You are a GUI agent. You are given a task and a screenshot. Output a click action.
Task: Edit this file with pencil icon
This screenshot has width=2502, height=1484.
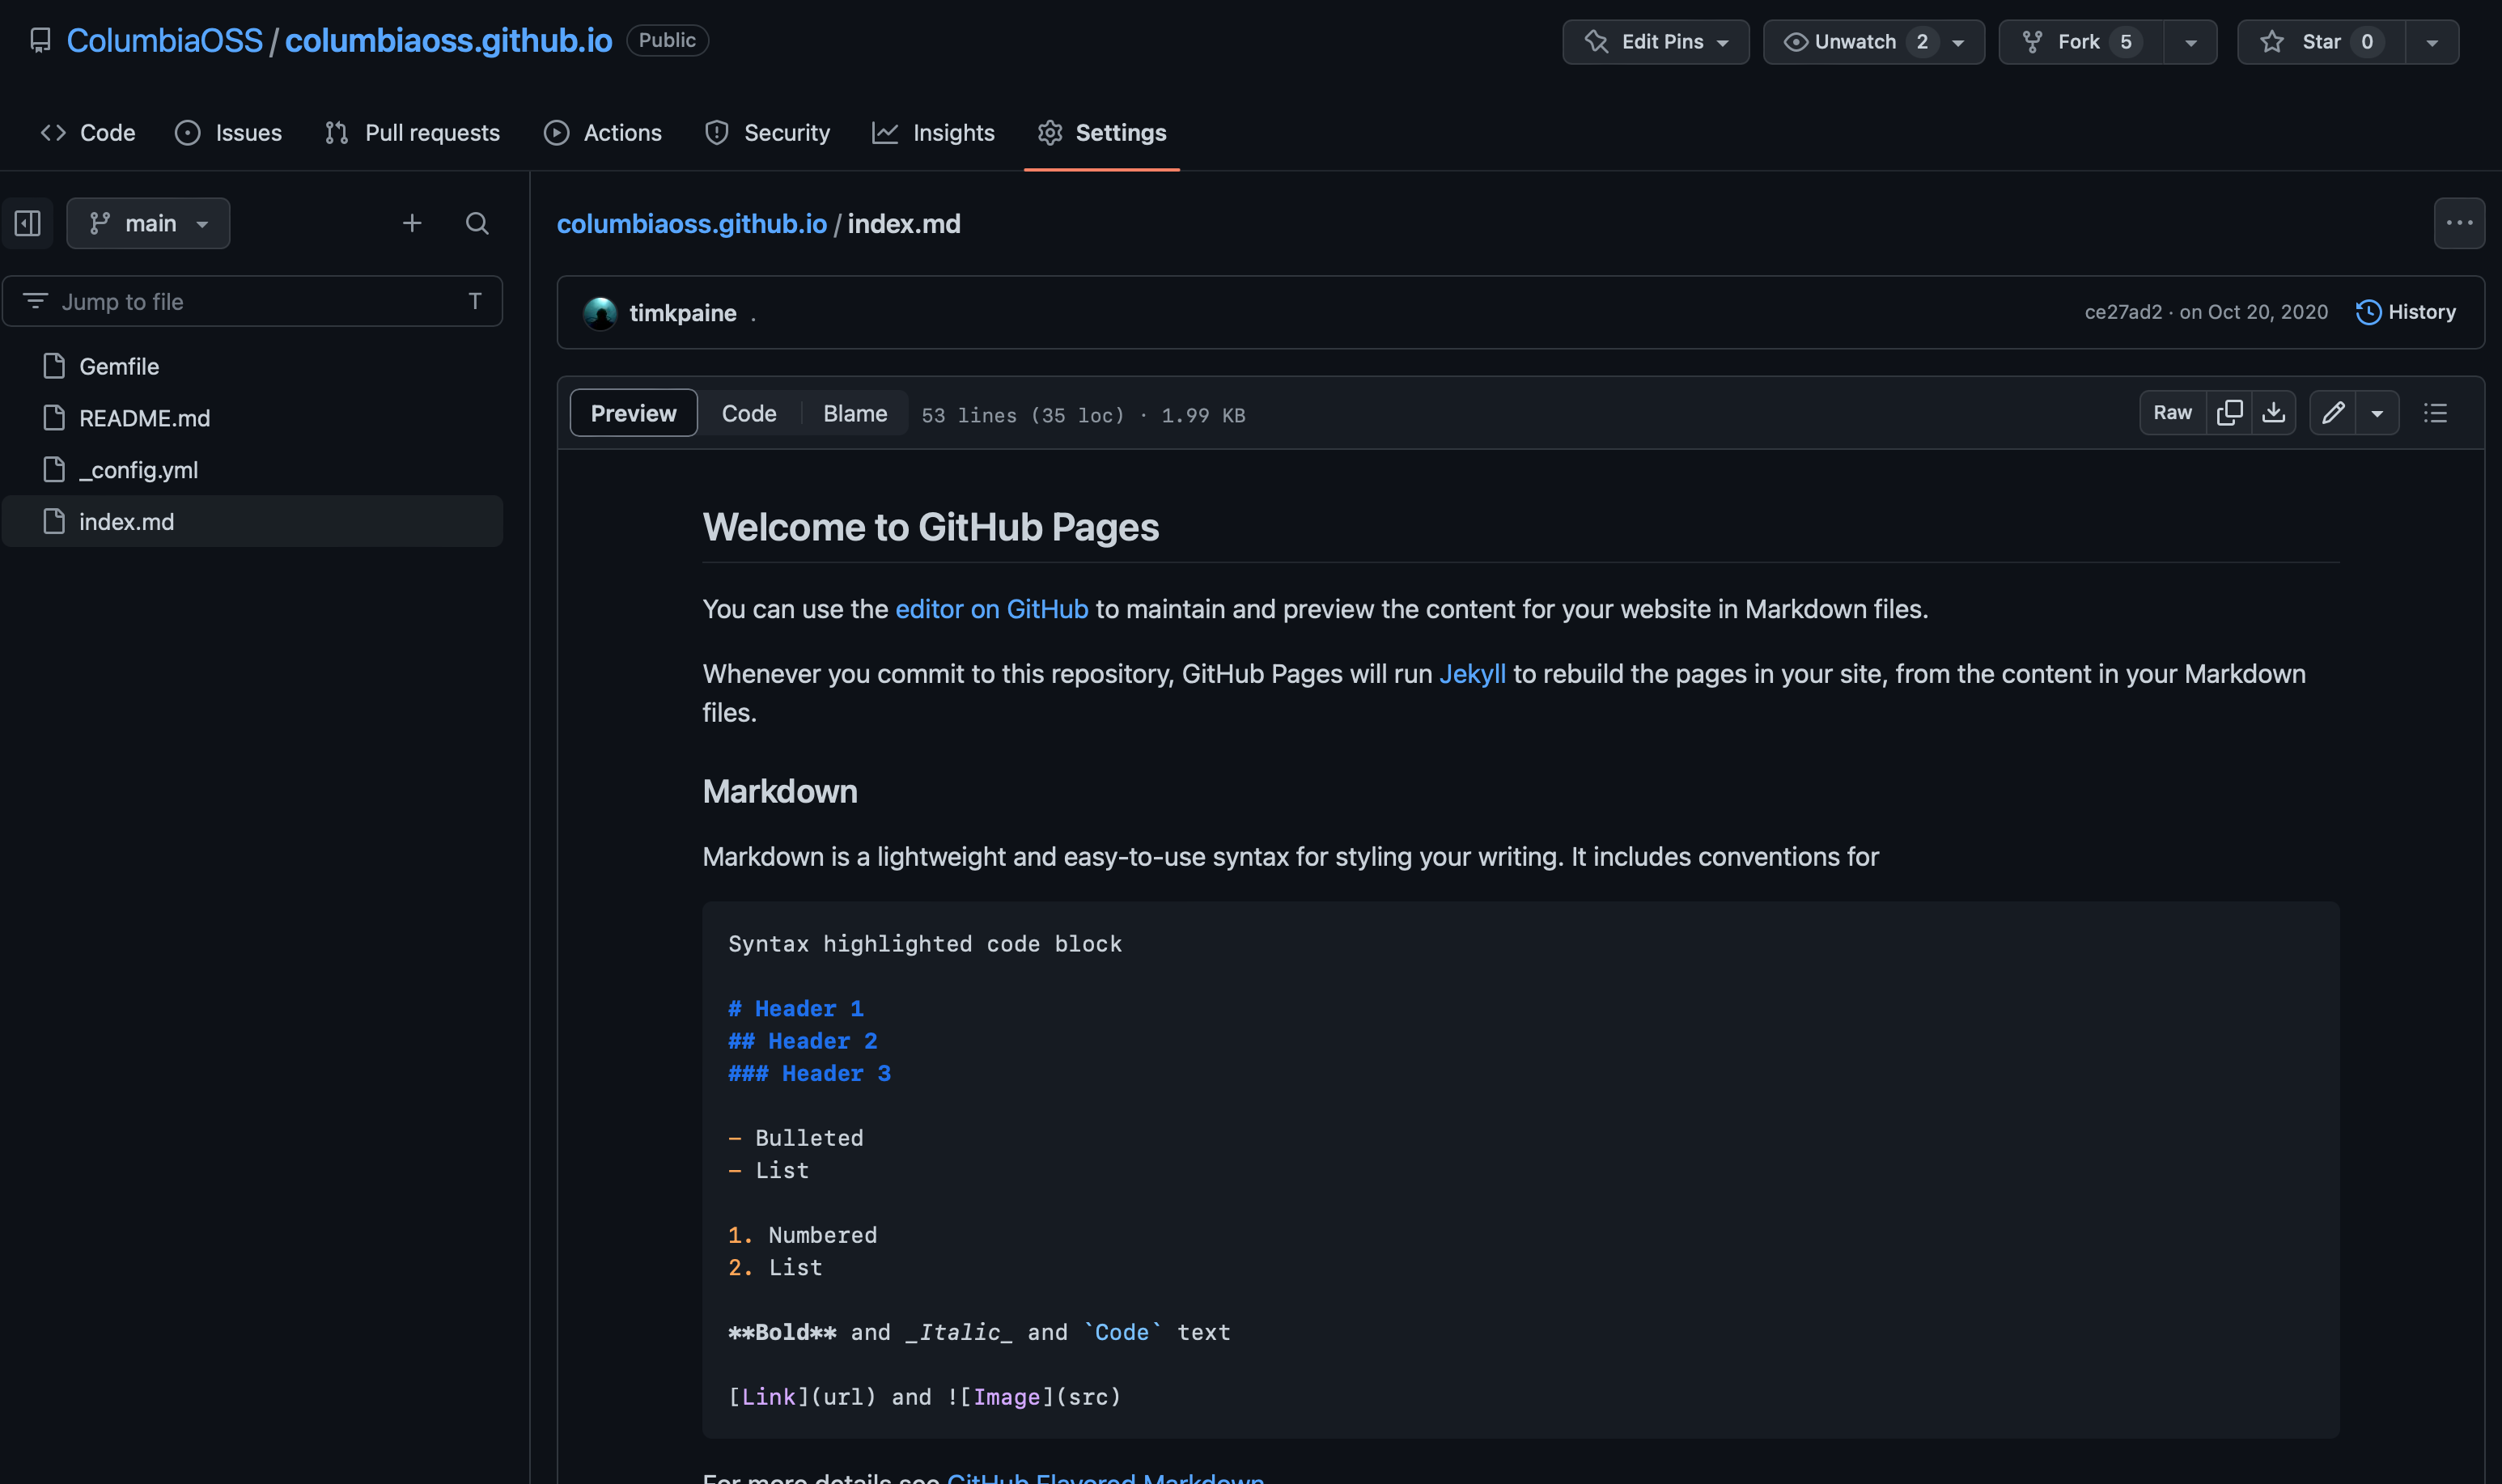[2332, 413]
